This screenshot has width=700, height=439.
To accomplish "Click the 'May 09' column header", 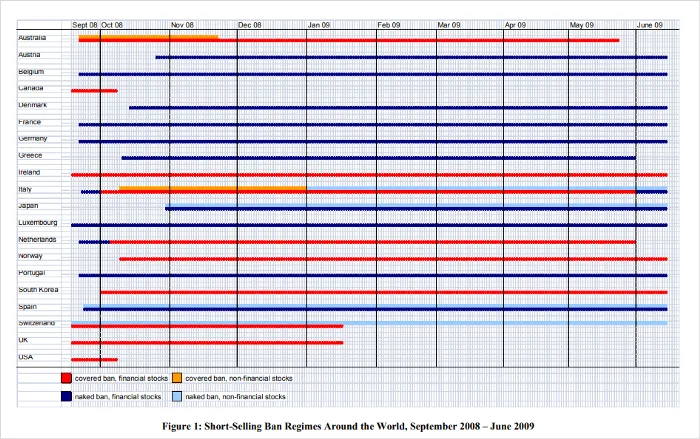I will click(582, 25).
